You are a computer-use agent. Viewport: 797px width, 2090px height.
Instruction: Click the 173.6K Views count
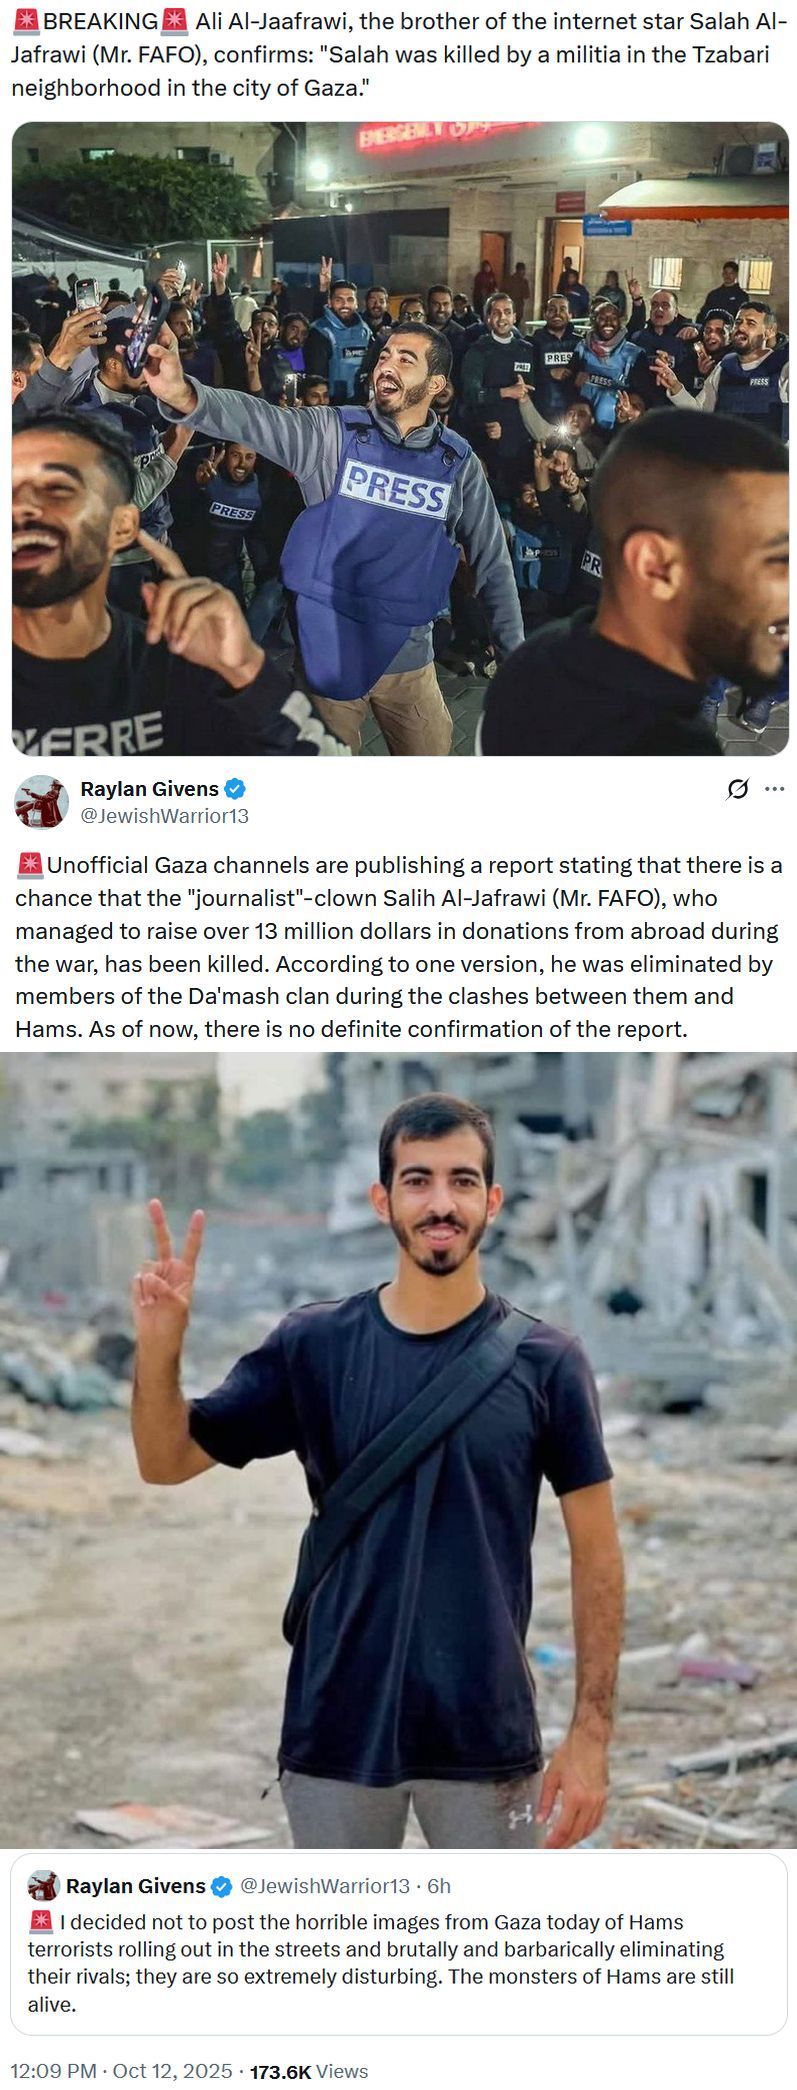point(309,2071)
